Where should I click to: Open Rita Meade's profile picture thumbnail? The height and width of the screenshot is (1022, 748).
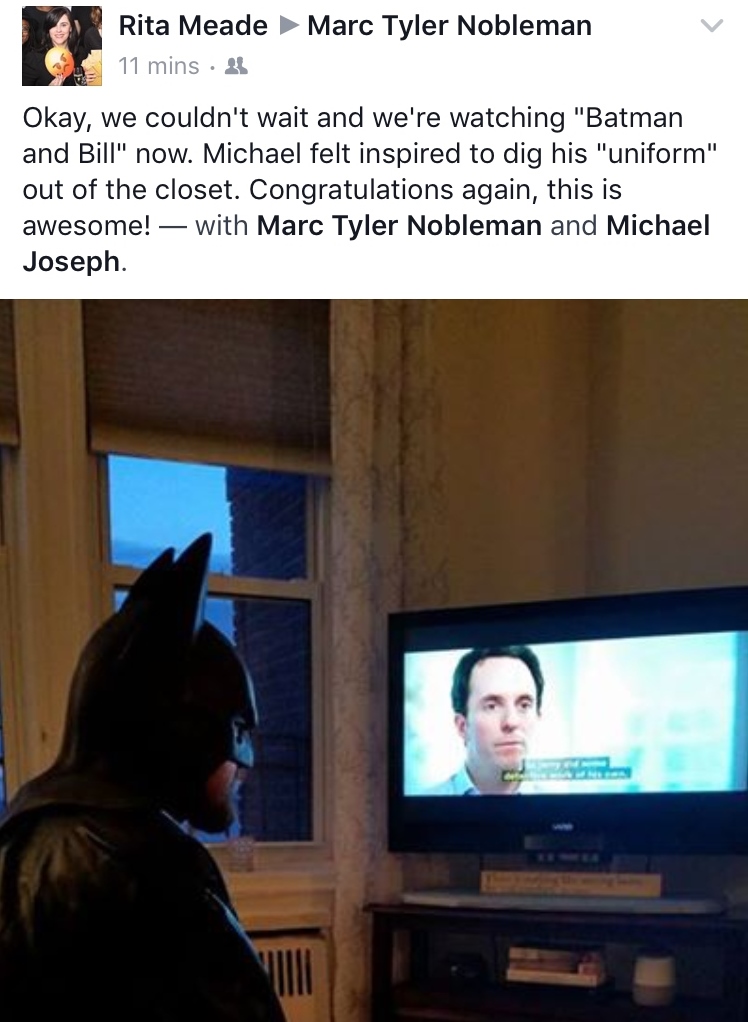pyautogui.click(x=62, y=46)
